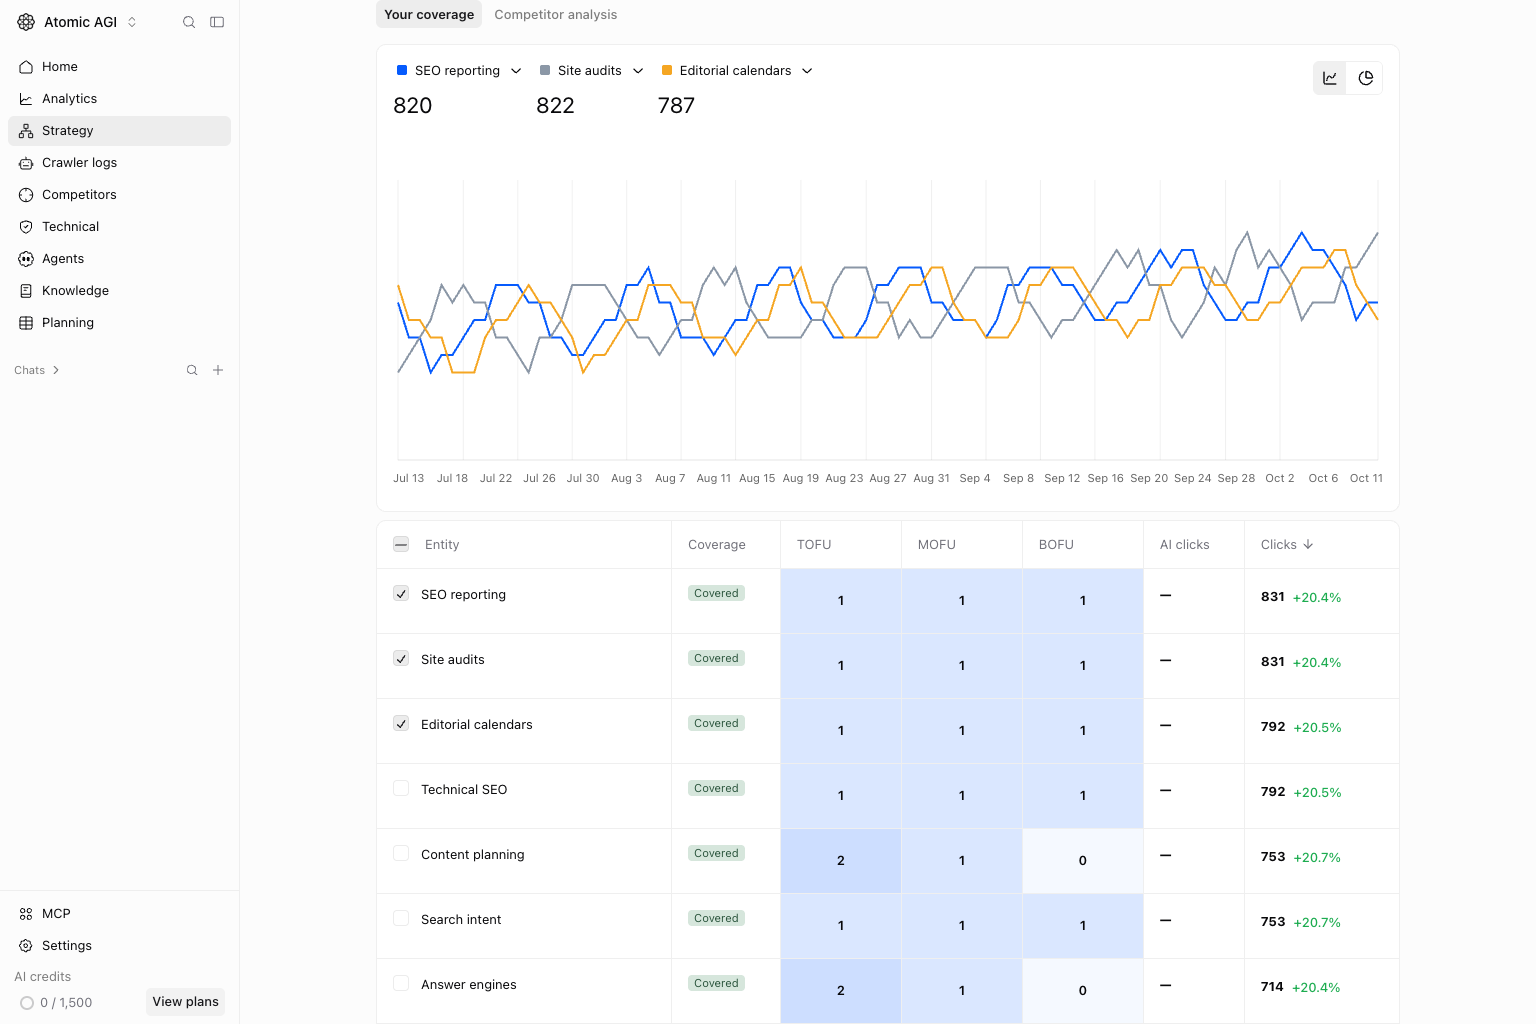This screenshot has width=1536, height=1024.
Task: Switch to Competitor analysis tab
Action: pyautogui.click(x=556, y=15)
